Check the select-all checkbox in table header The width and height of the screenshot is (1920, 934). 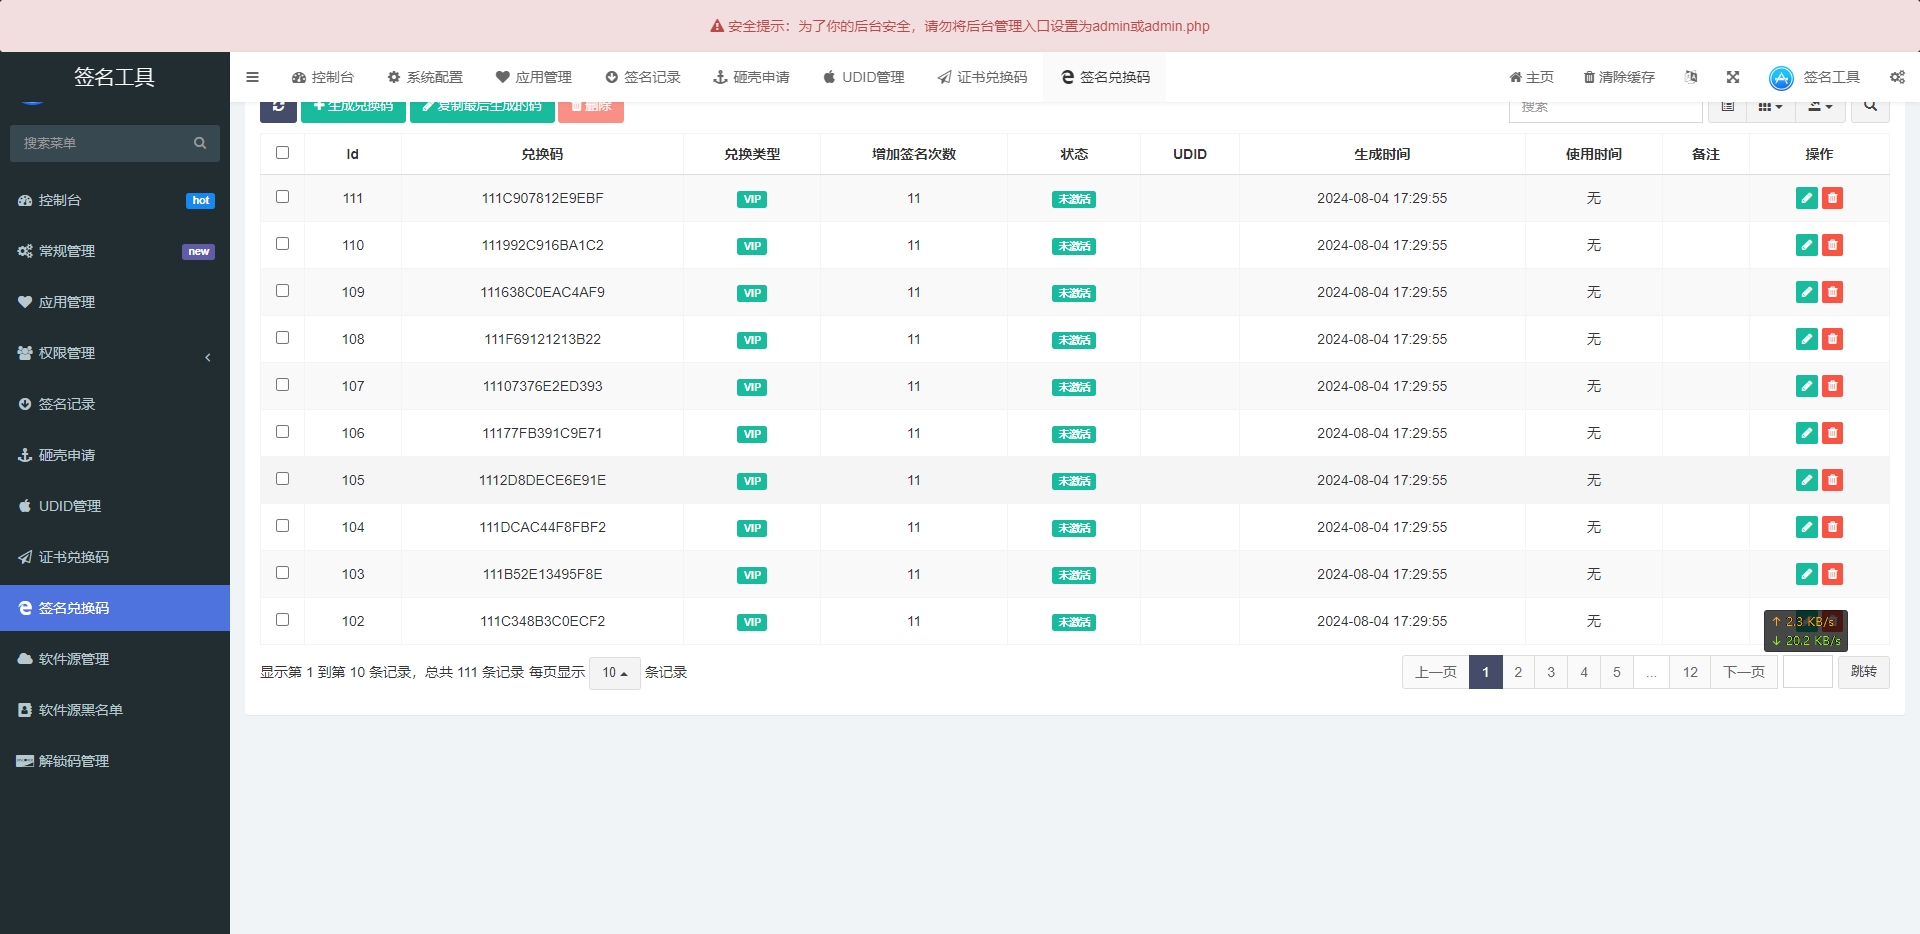tap(282, 153)
